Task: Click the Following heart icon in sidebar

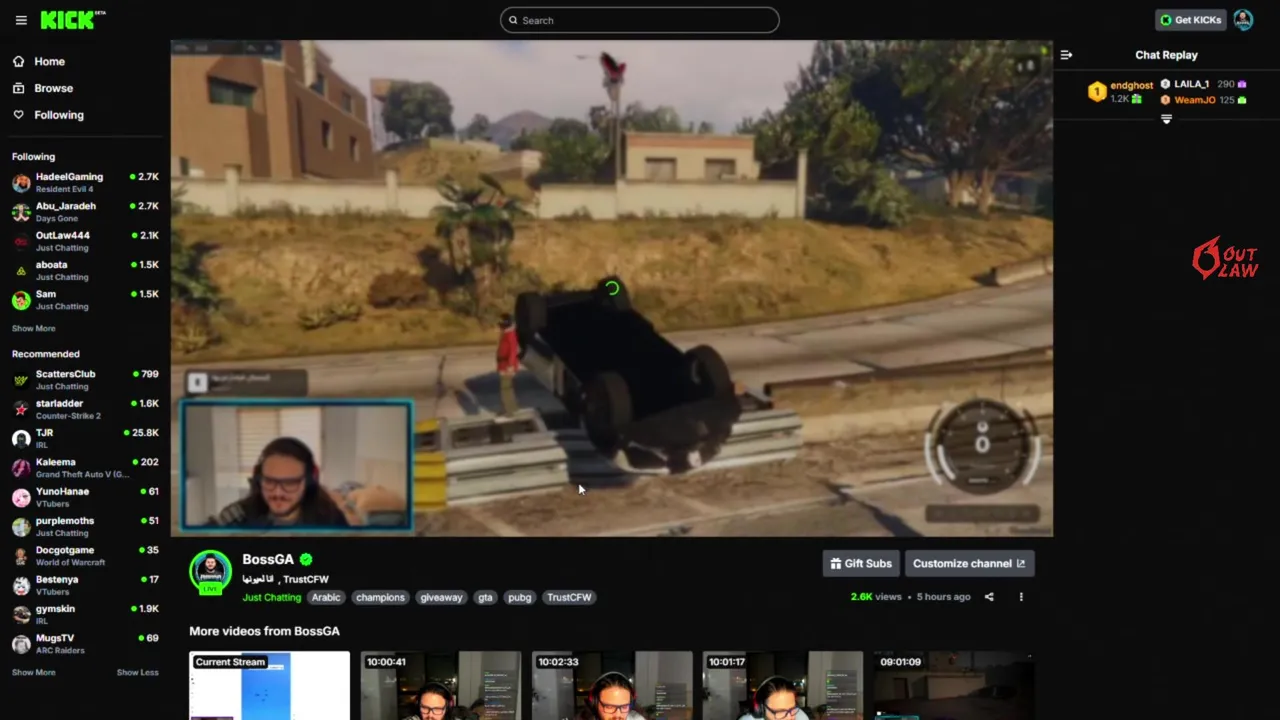Action: click(18, 115)
